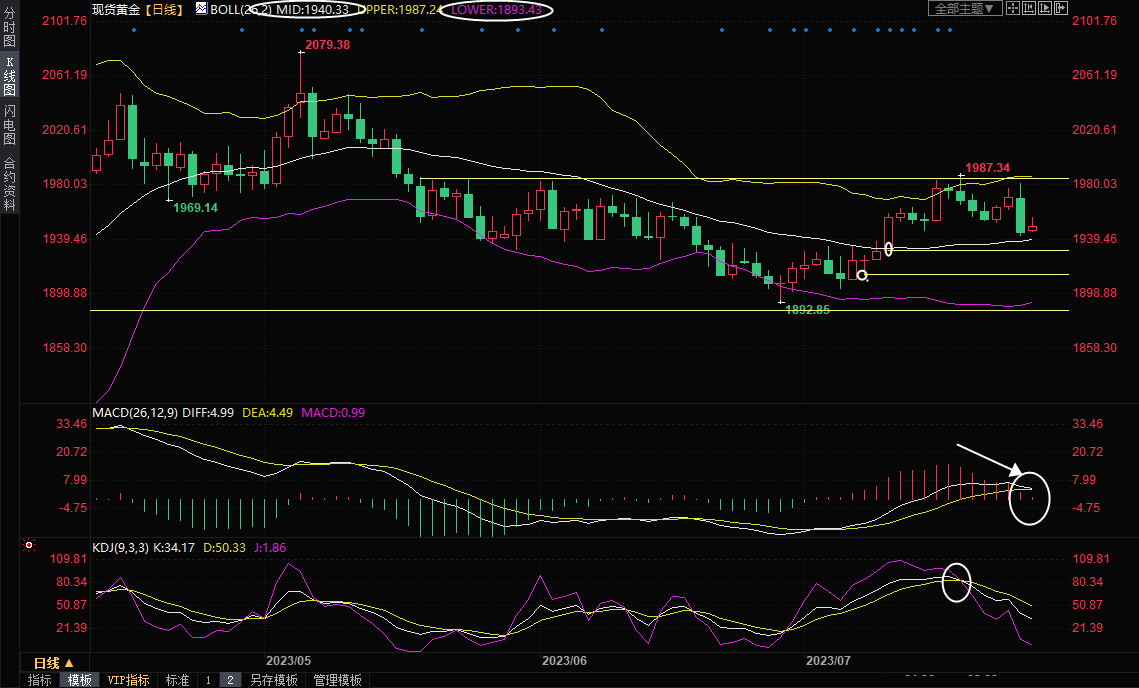Click the 管理模板 button
This screenshot has width=1139, height=688.
tap(337, 680)
